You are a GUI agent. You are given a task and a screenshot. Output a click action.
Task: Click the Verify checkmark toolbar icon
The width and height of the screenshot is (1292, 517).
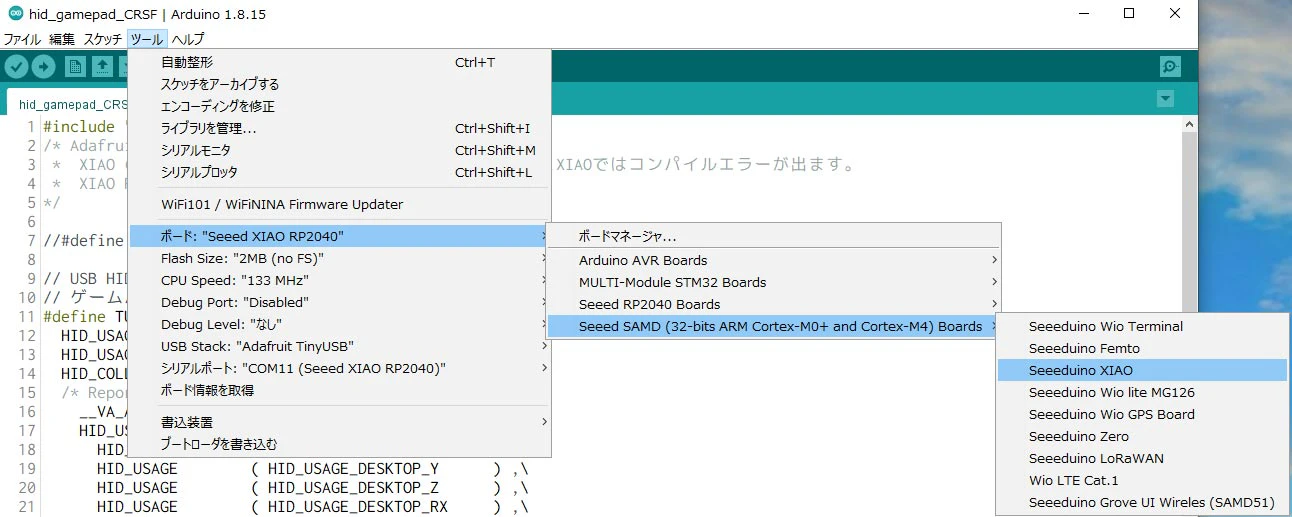click(16, 67)
